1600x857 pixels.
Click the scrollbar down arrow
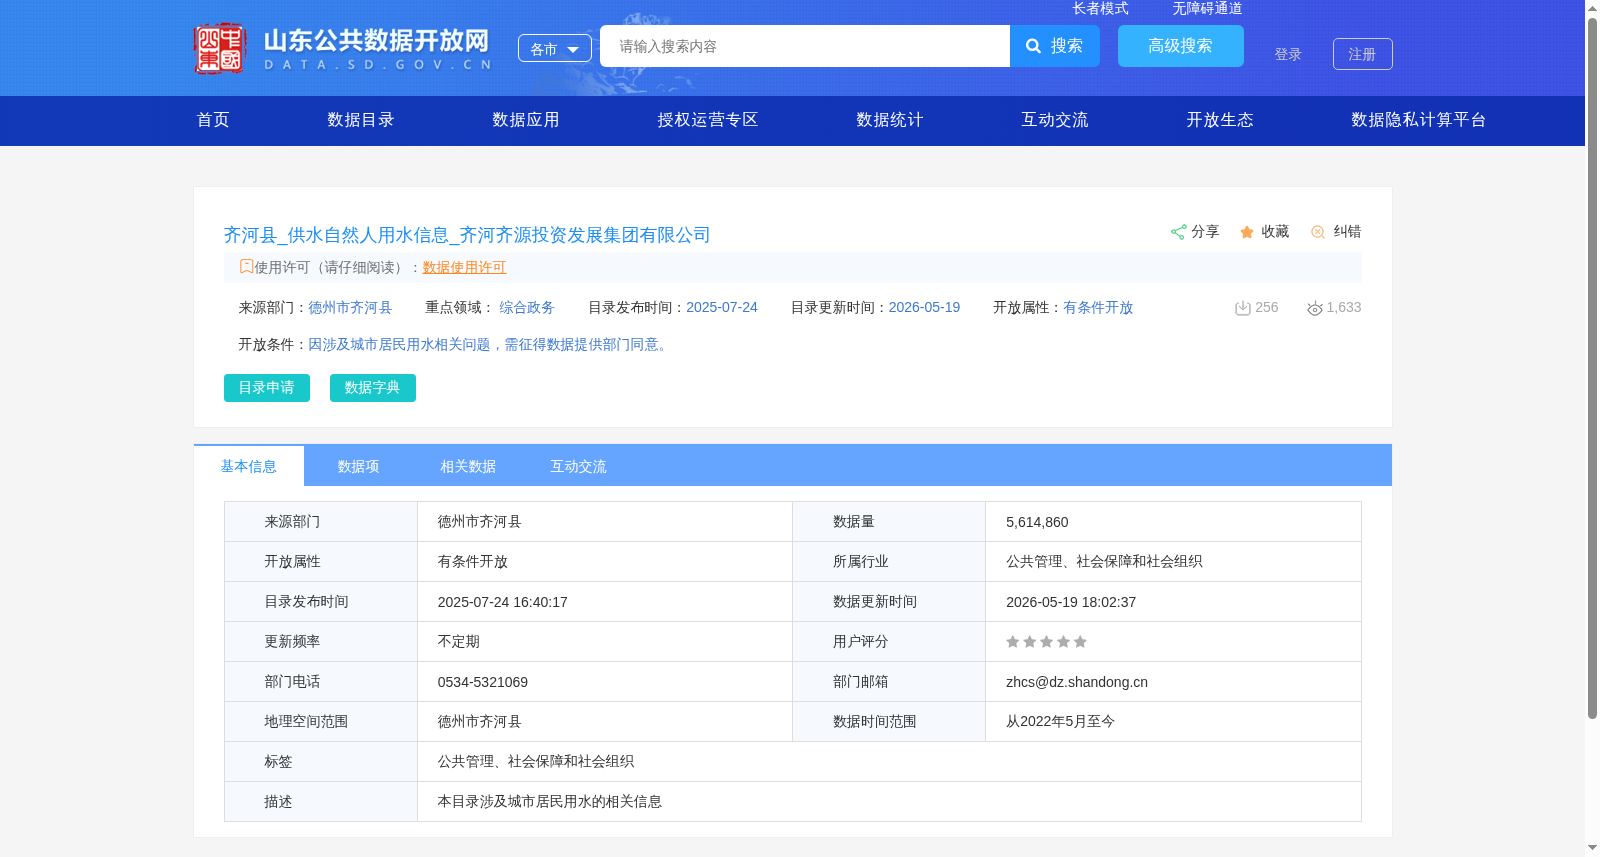click(1592, 848)
